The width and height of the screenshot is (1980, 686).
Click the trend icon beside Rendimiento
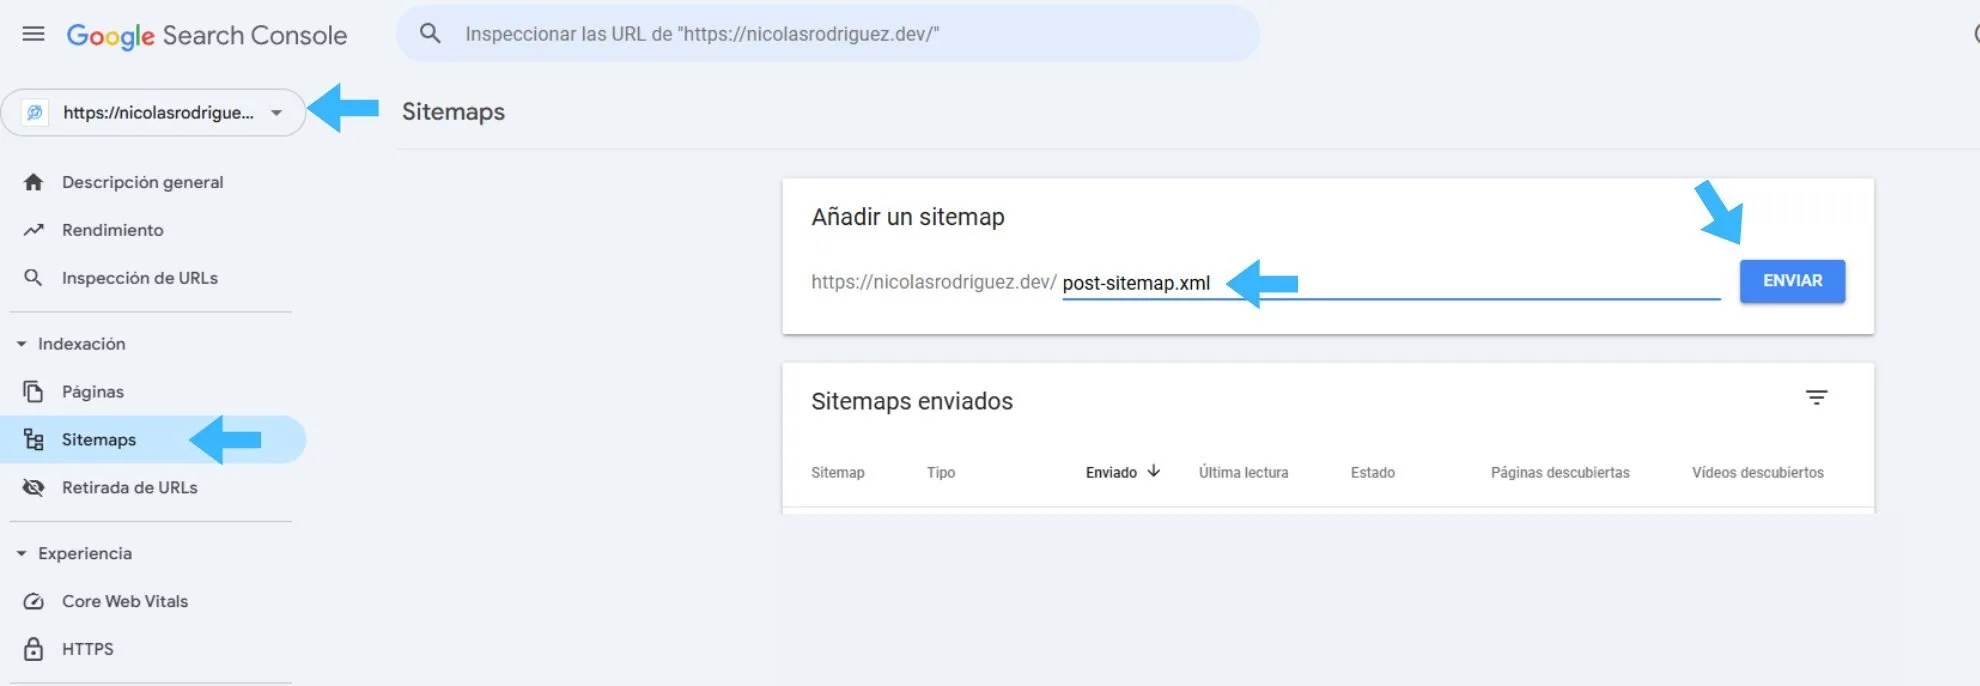click(x=33, y=230)
